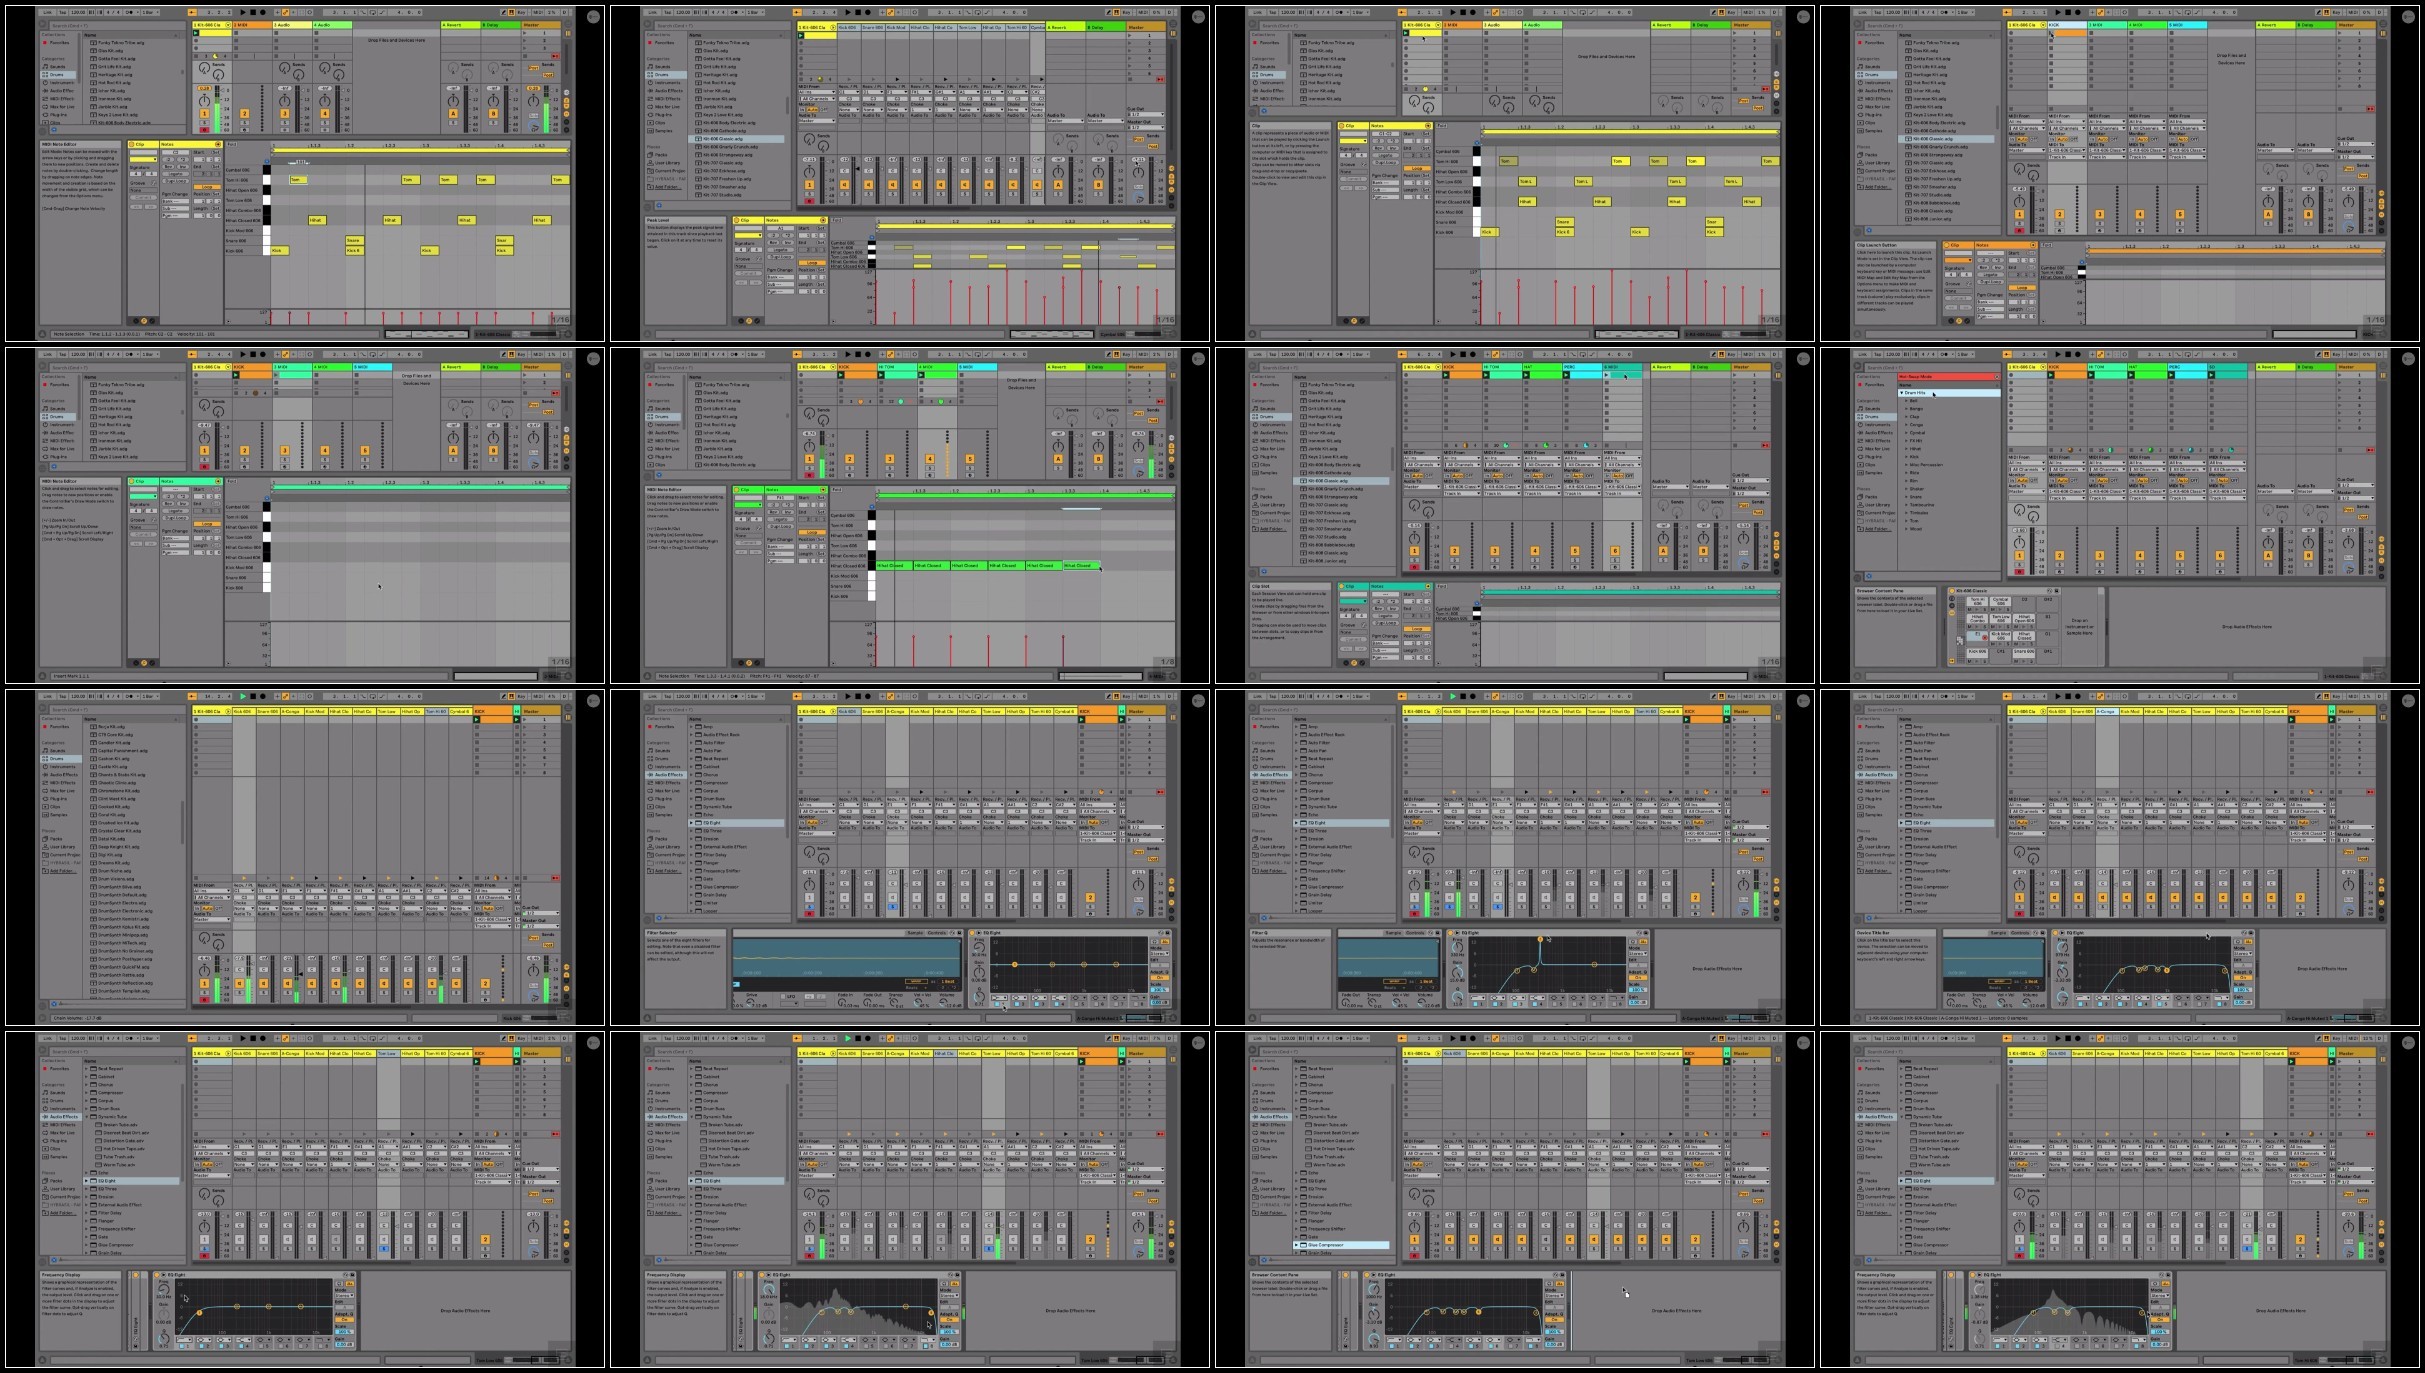Click the highlighted Glue Compressor row in the browser

[x=1341, y=1245]
